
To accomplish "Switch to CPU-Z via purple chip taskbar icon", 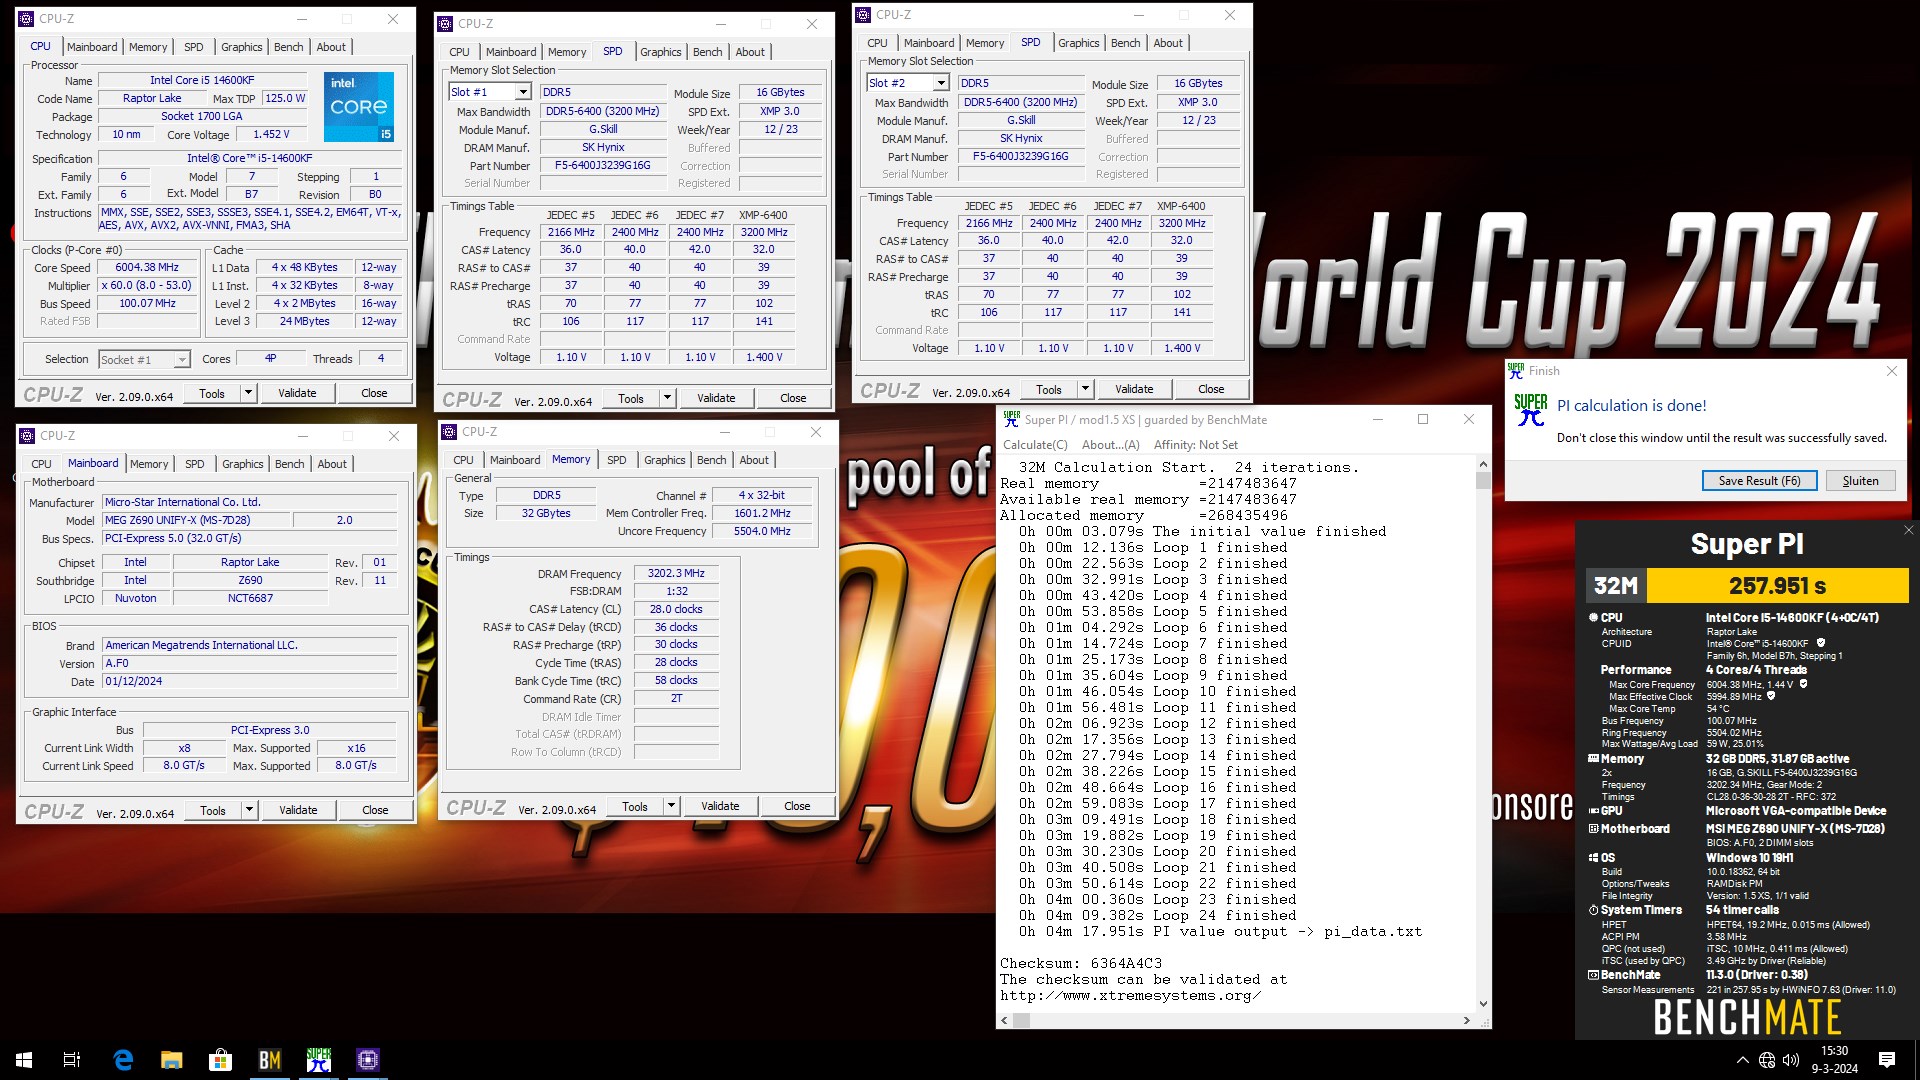I will pyautogui.click(x=368, y=1060).
